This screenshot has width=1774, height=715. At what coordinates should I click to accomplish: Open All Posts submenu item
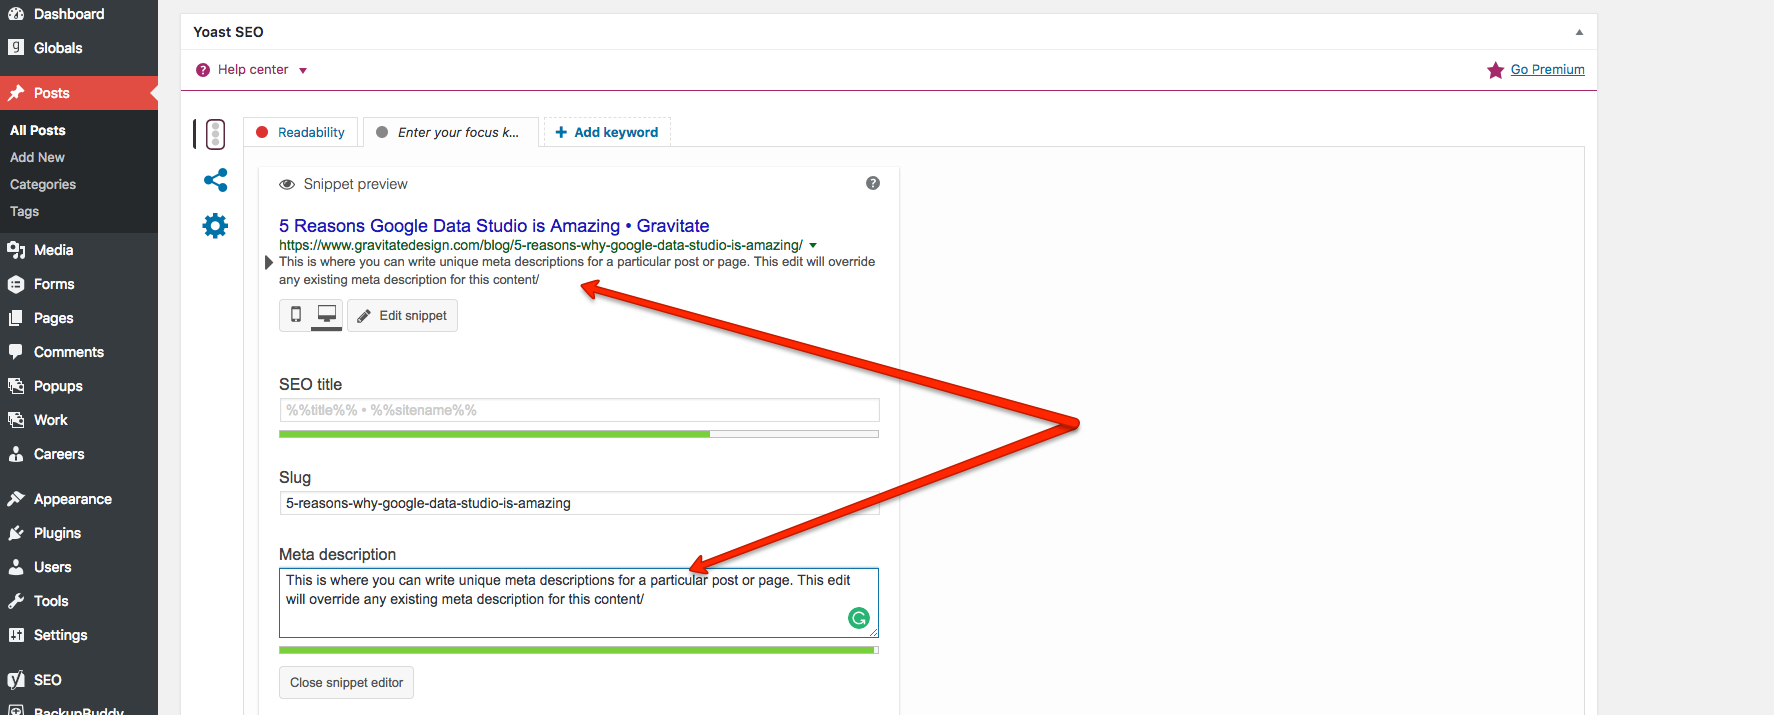coord(38,130)
